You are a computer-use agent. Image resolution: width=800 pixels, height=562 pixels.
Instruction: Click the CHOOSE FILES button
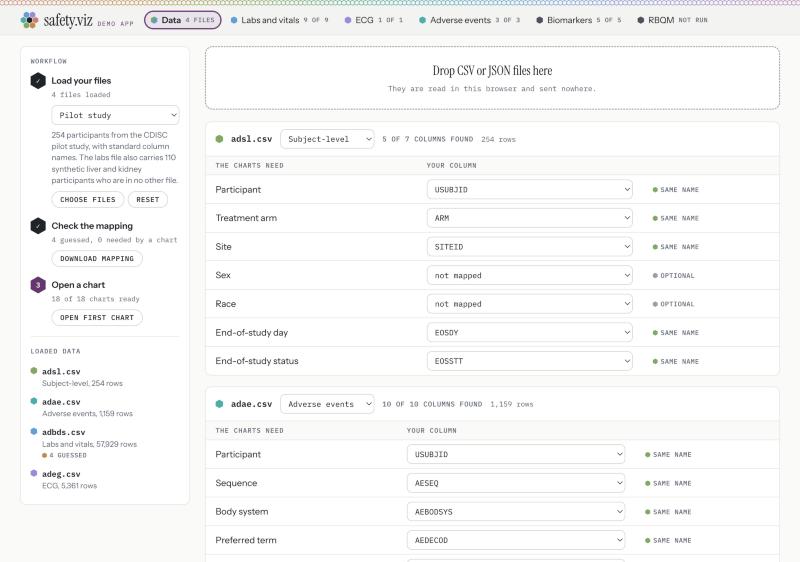tap(88, 199)
